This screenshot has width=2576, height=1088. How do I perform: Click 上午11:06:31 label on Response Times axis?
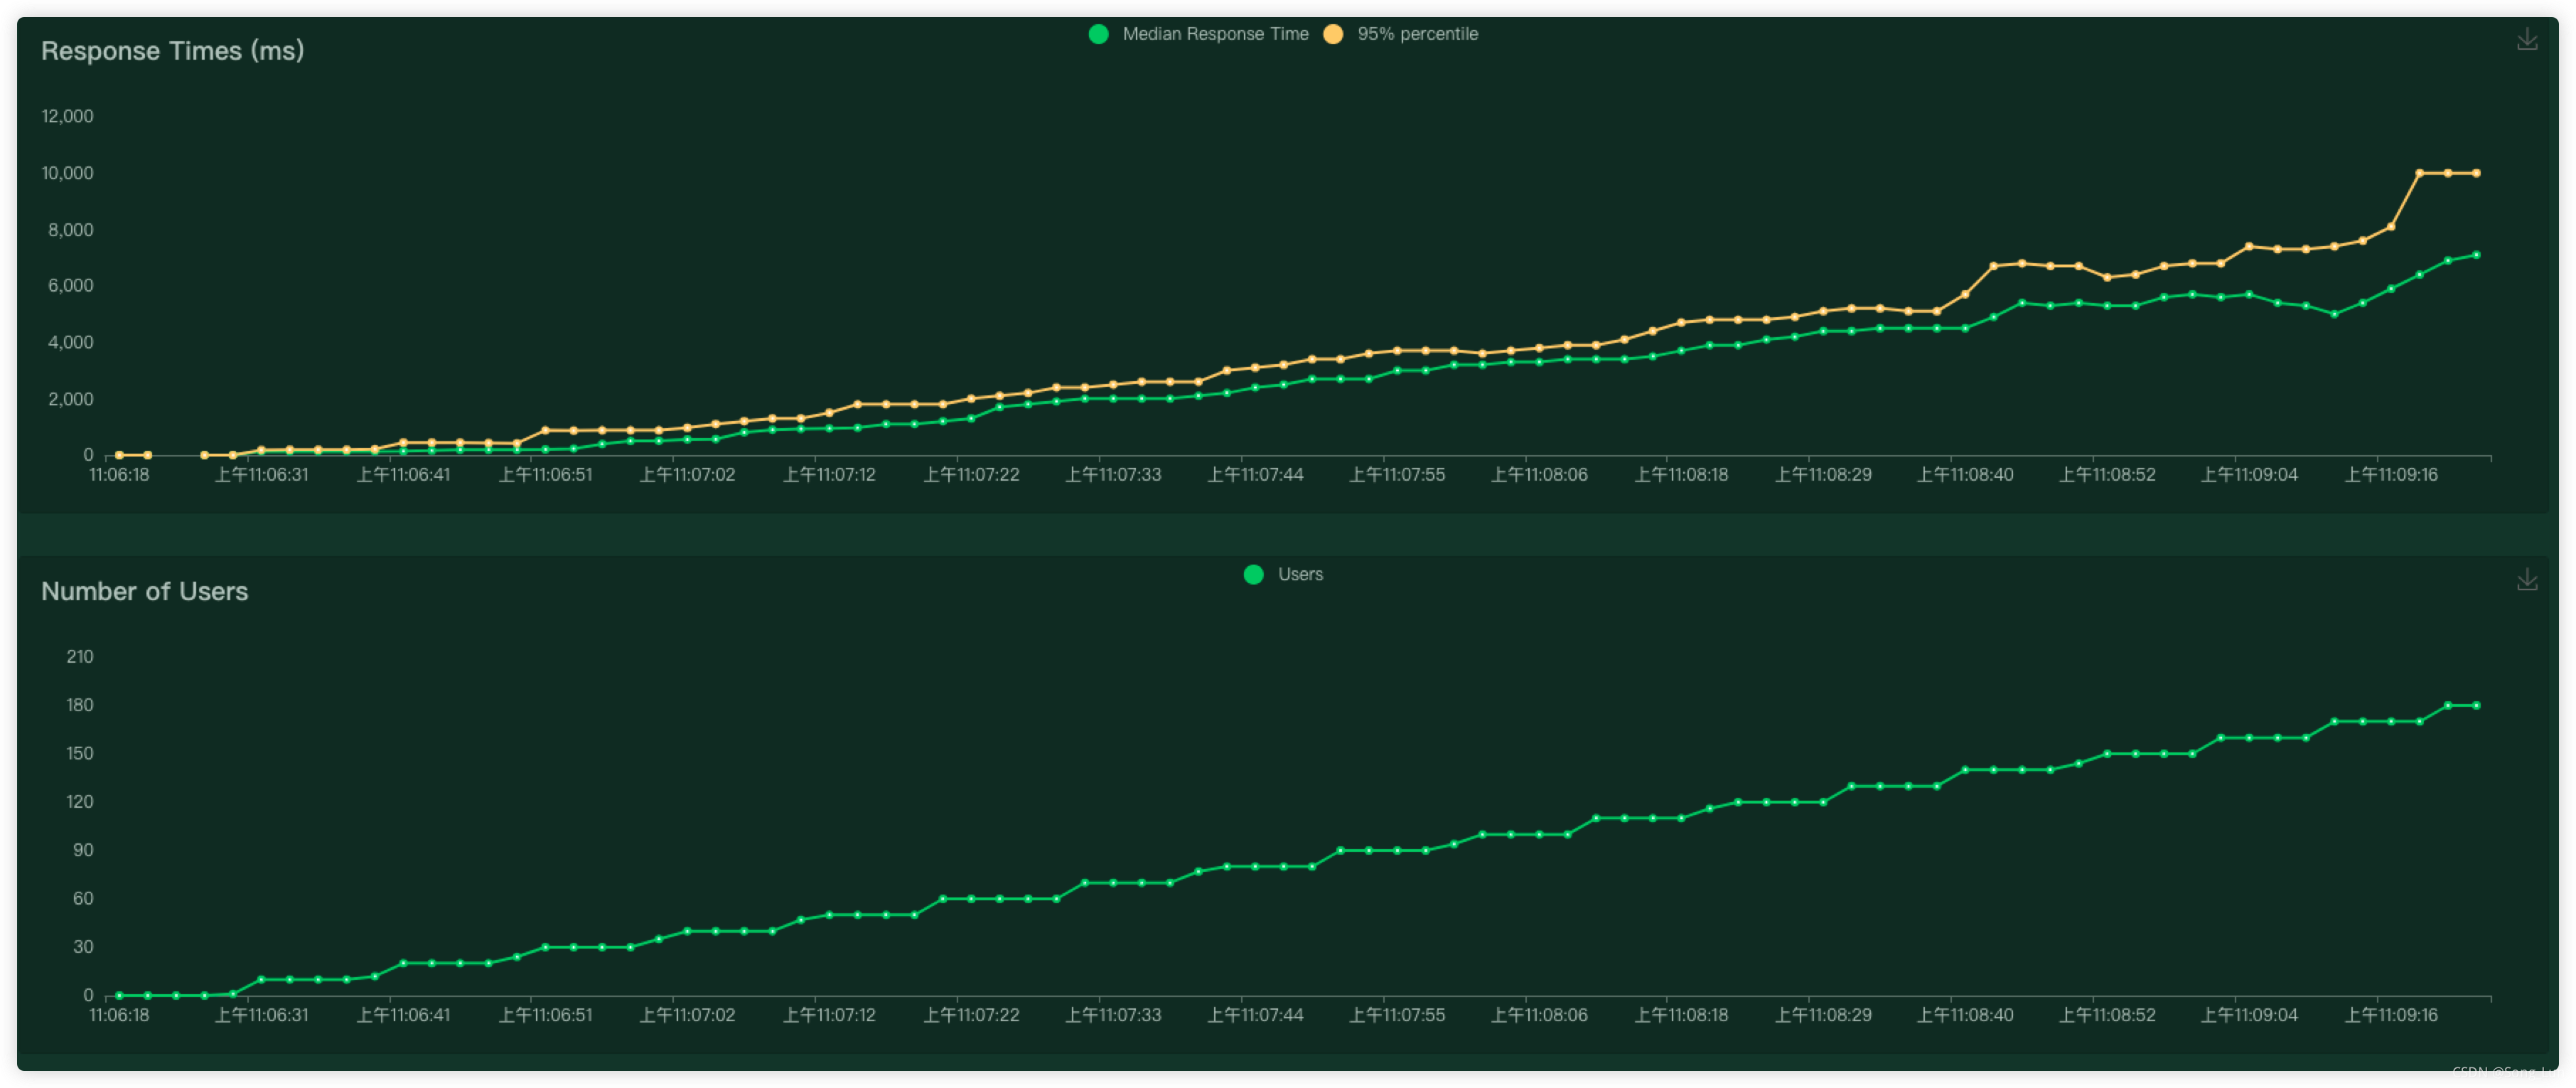click(x=262, y=475)
